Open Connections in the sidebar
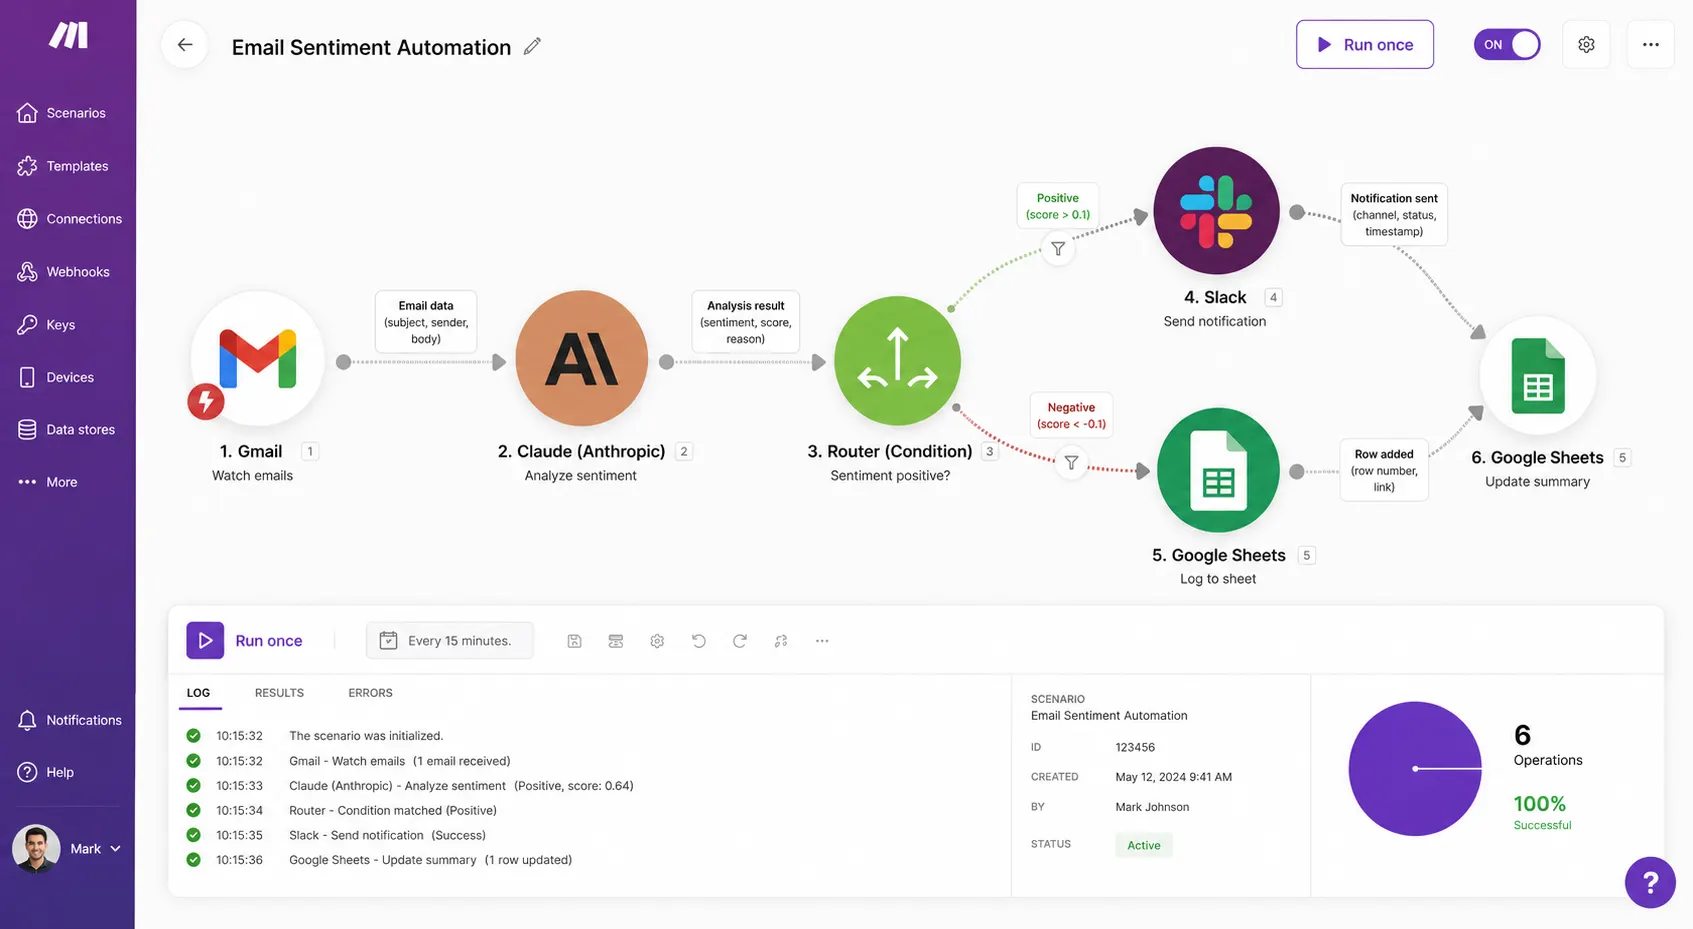Screen dimensions: 1693x929 (70, 219)
